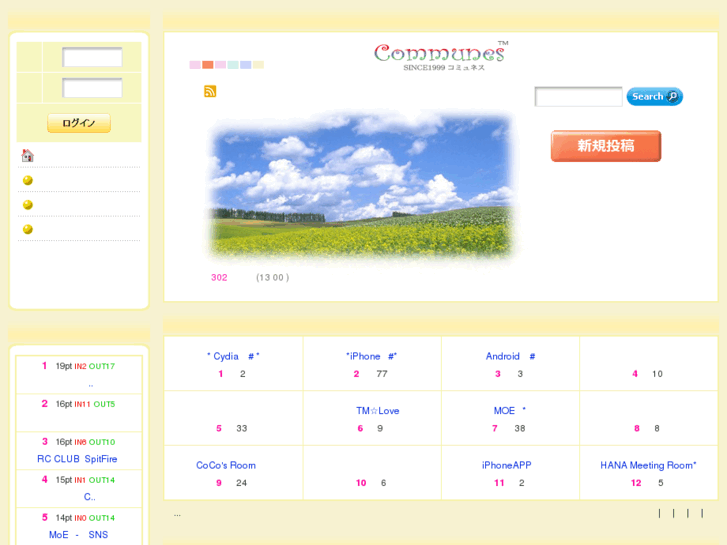The height and width of the screenshot is (545, 727).
Task: Focus the lower login input field
Action: (92, 88)
